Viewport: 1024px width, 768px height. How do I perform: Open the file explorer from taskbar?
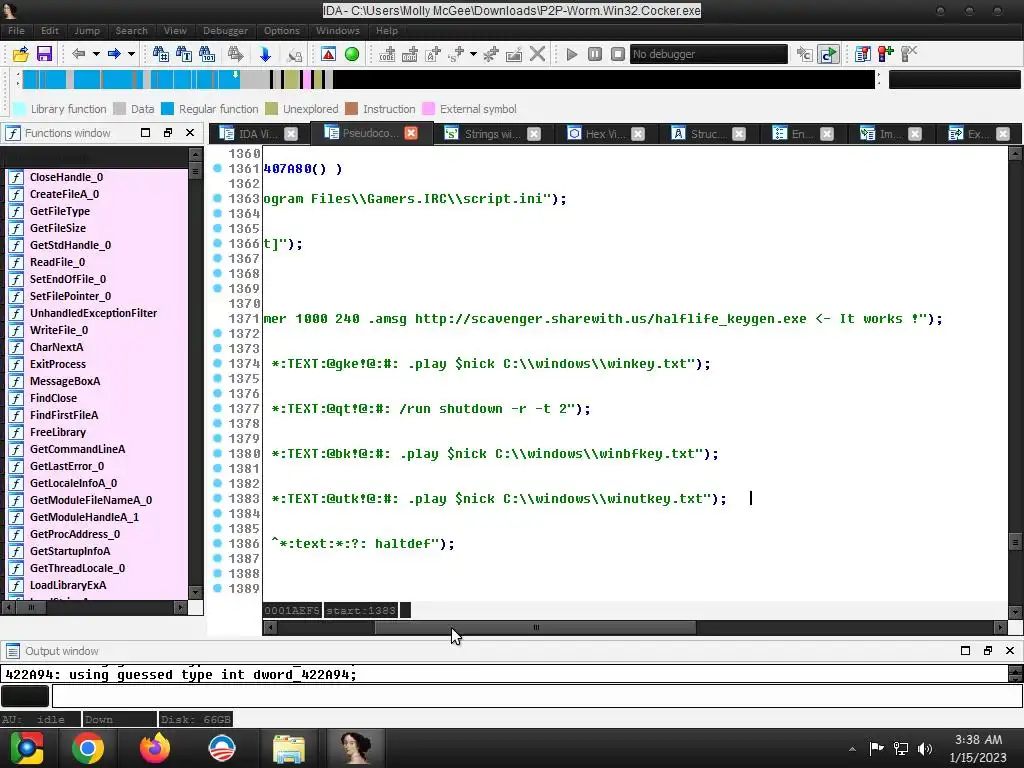[289, 748]
